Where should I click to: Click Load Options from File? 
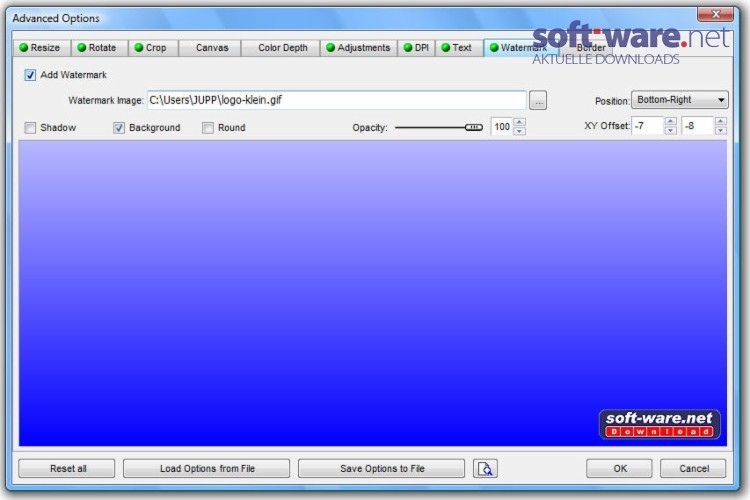206,468
